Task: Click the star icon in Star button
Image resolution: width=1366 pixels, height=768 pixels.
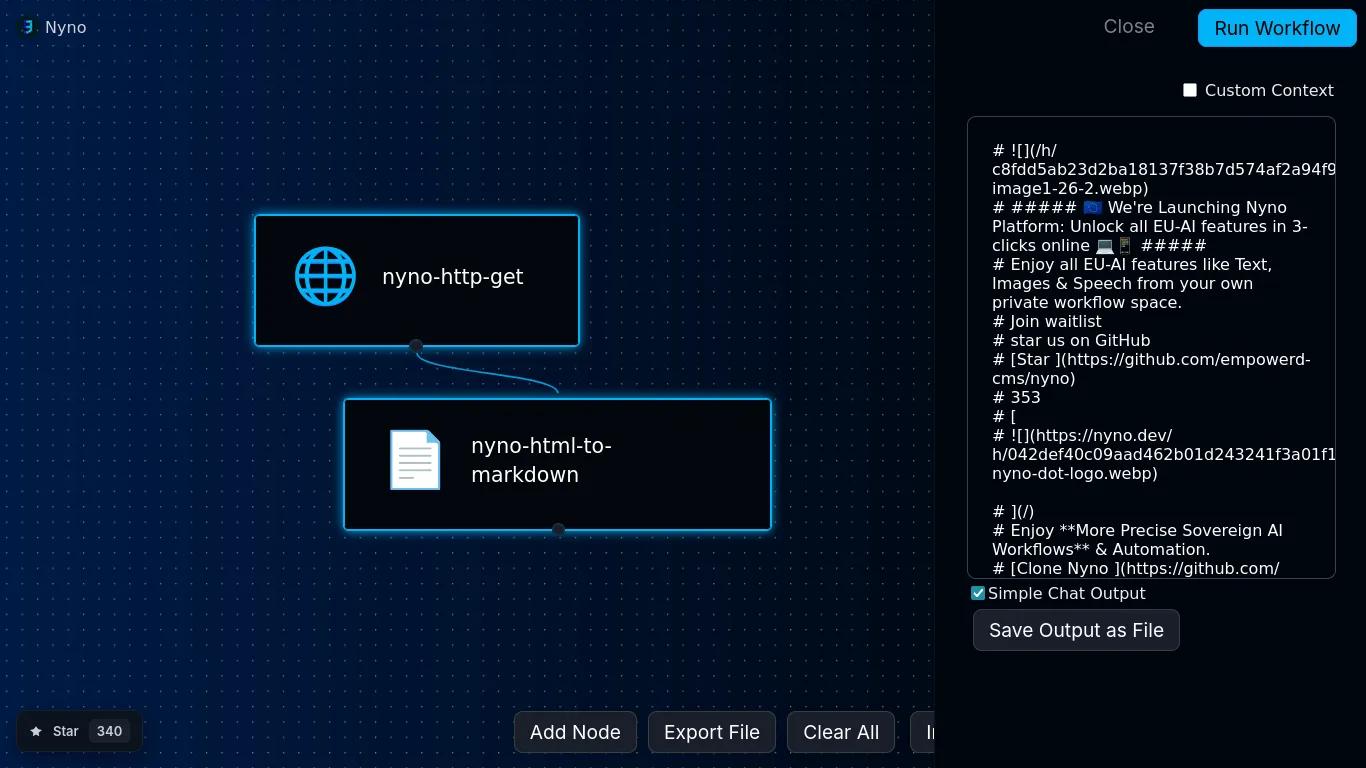Action: 36,731
